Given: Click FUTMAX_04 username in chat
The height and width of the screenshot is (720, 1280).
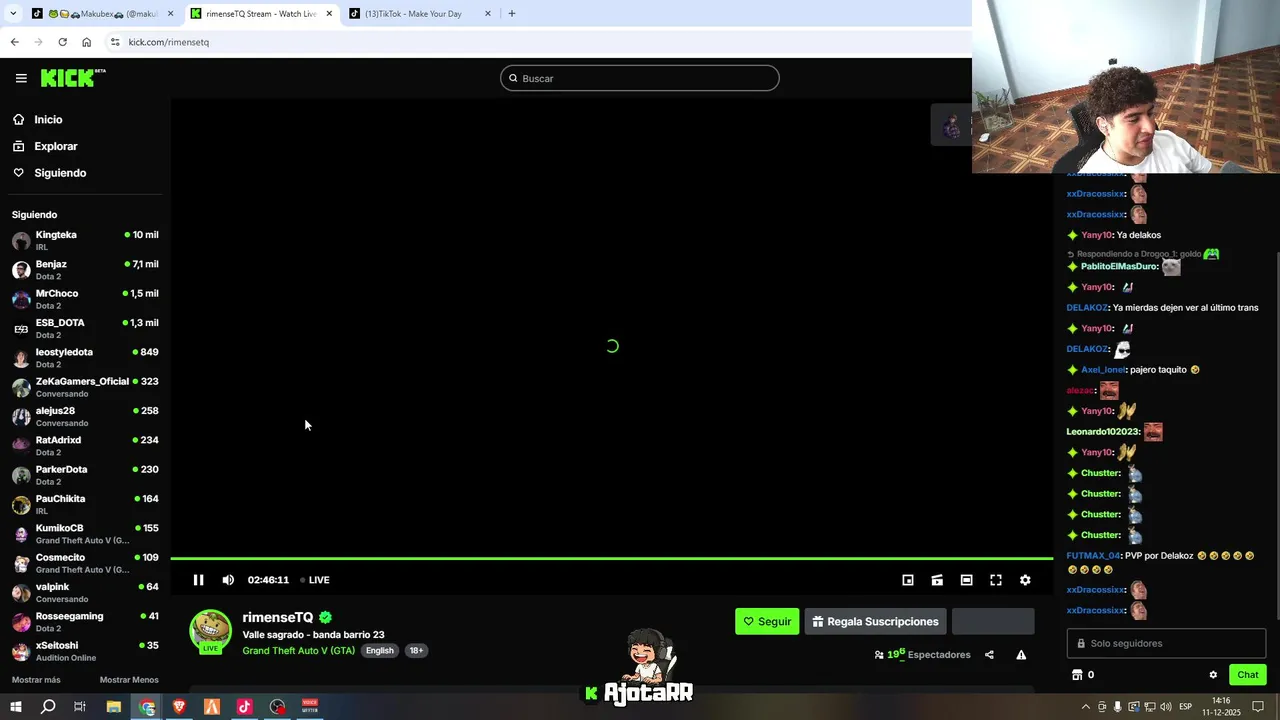Looking at the screenshot, I should coord(1093,556).
